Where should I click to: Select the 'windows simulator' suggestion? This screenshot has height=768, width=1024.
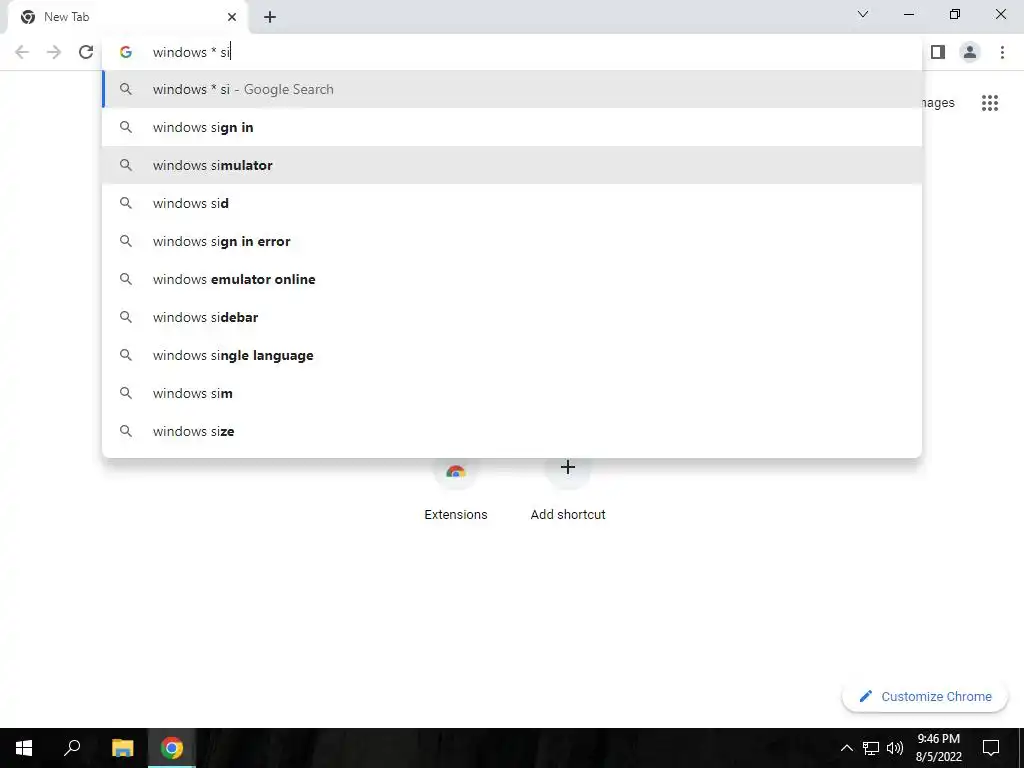[x=512, y=165]
